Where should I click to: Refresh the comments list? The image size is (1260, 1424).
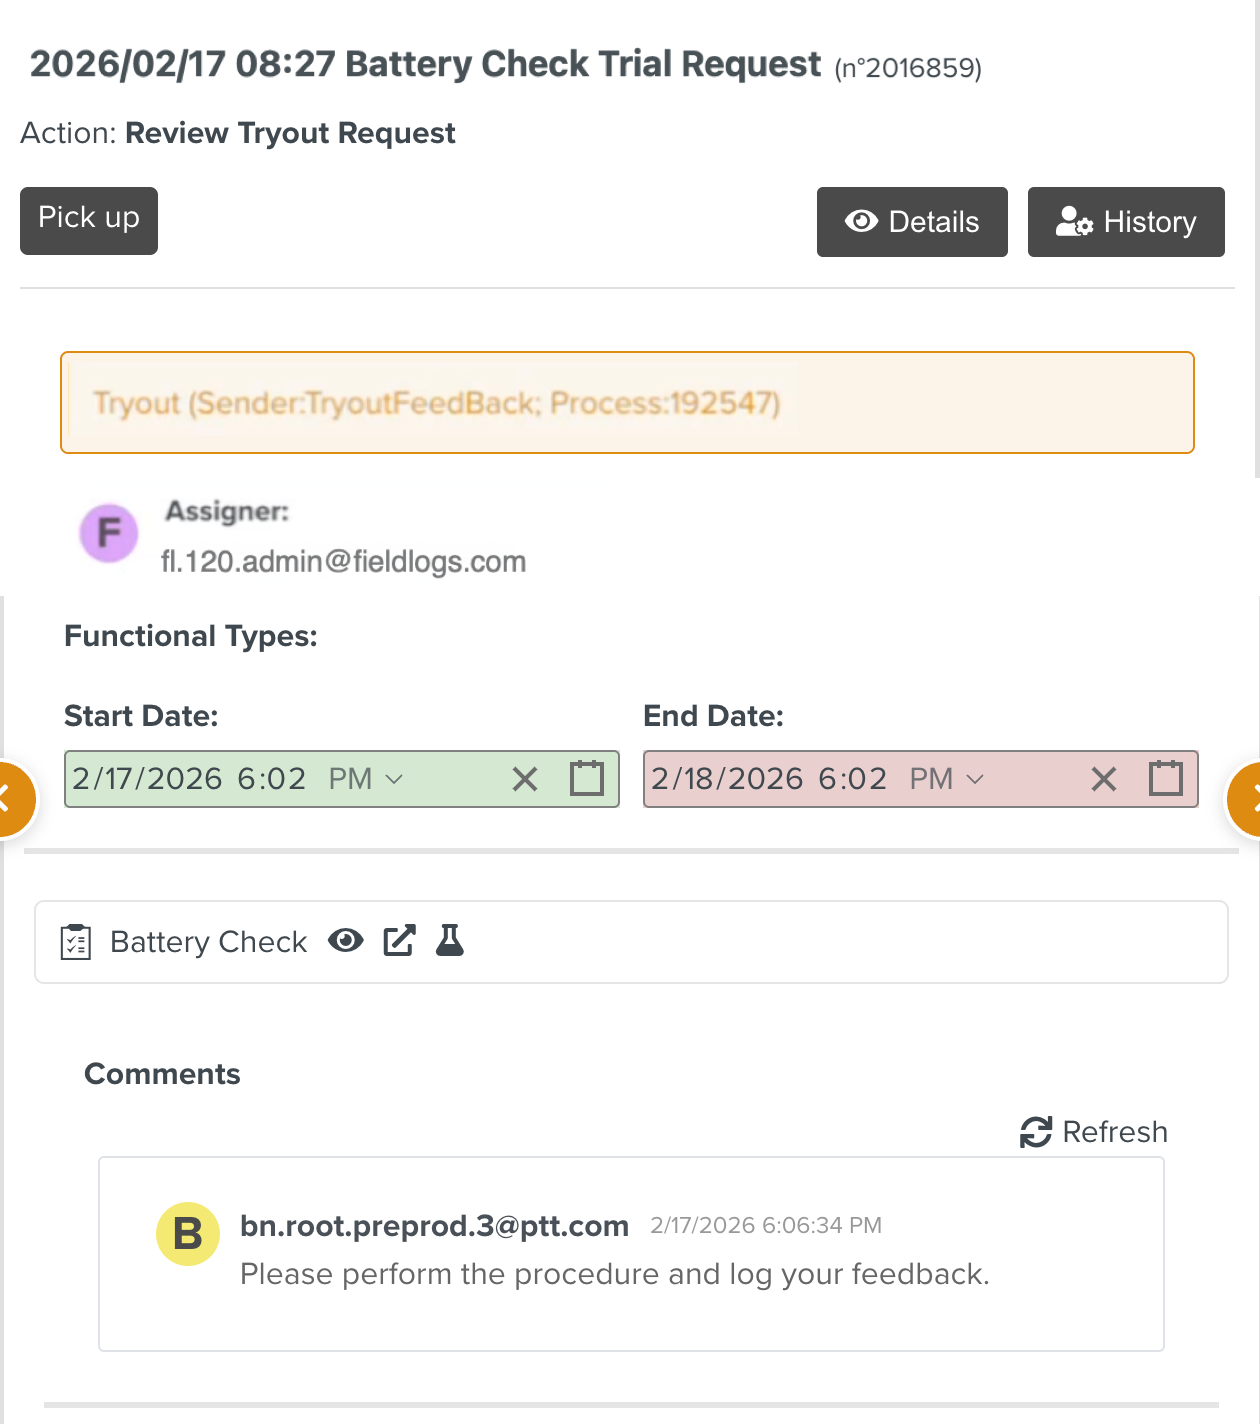pos(1092,1131)
